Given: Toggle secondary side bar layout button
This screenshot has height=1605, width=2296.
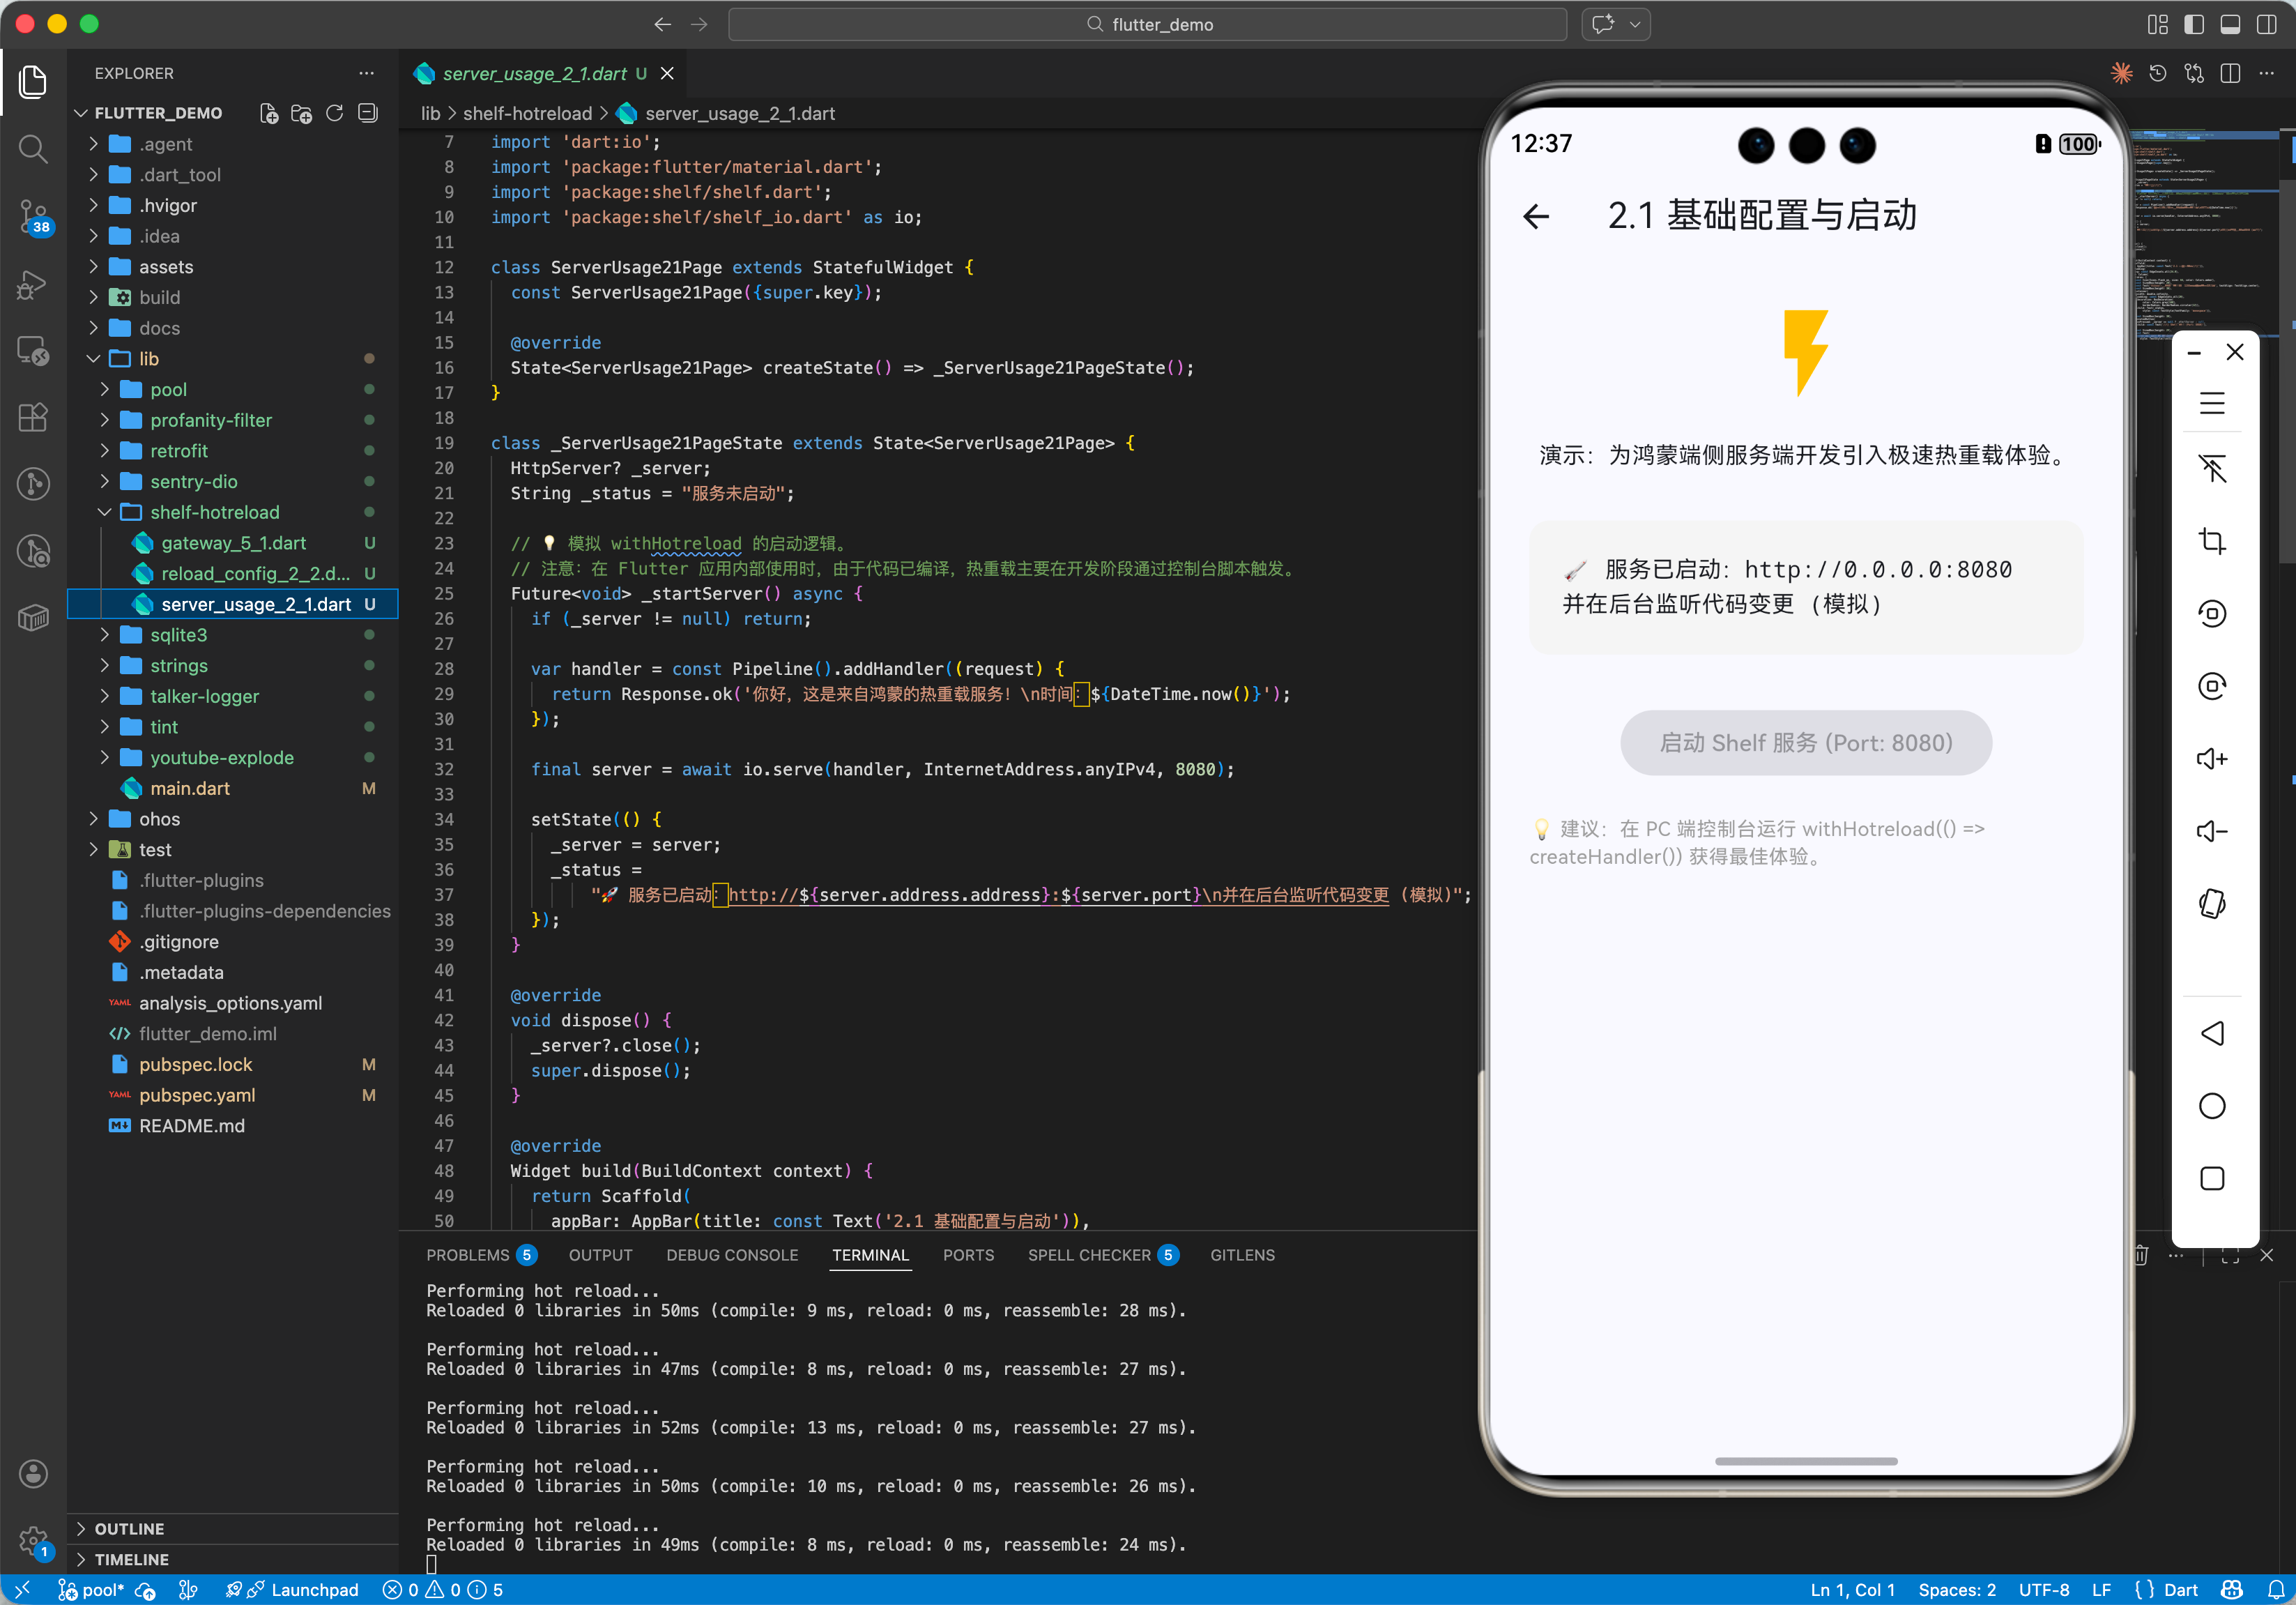Looking at the screenshot, I should [x=2266, y=24].
